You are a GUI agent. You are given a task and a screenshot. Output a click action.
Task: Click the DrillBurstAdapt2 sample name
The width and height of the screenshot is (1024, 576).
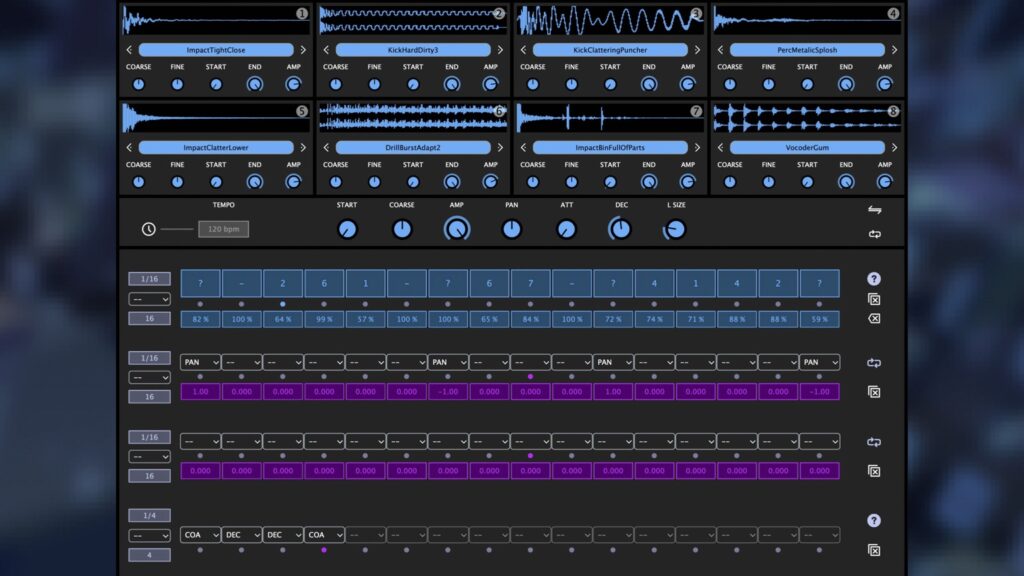(413, 148)
